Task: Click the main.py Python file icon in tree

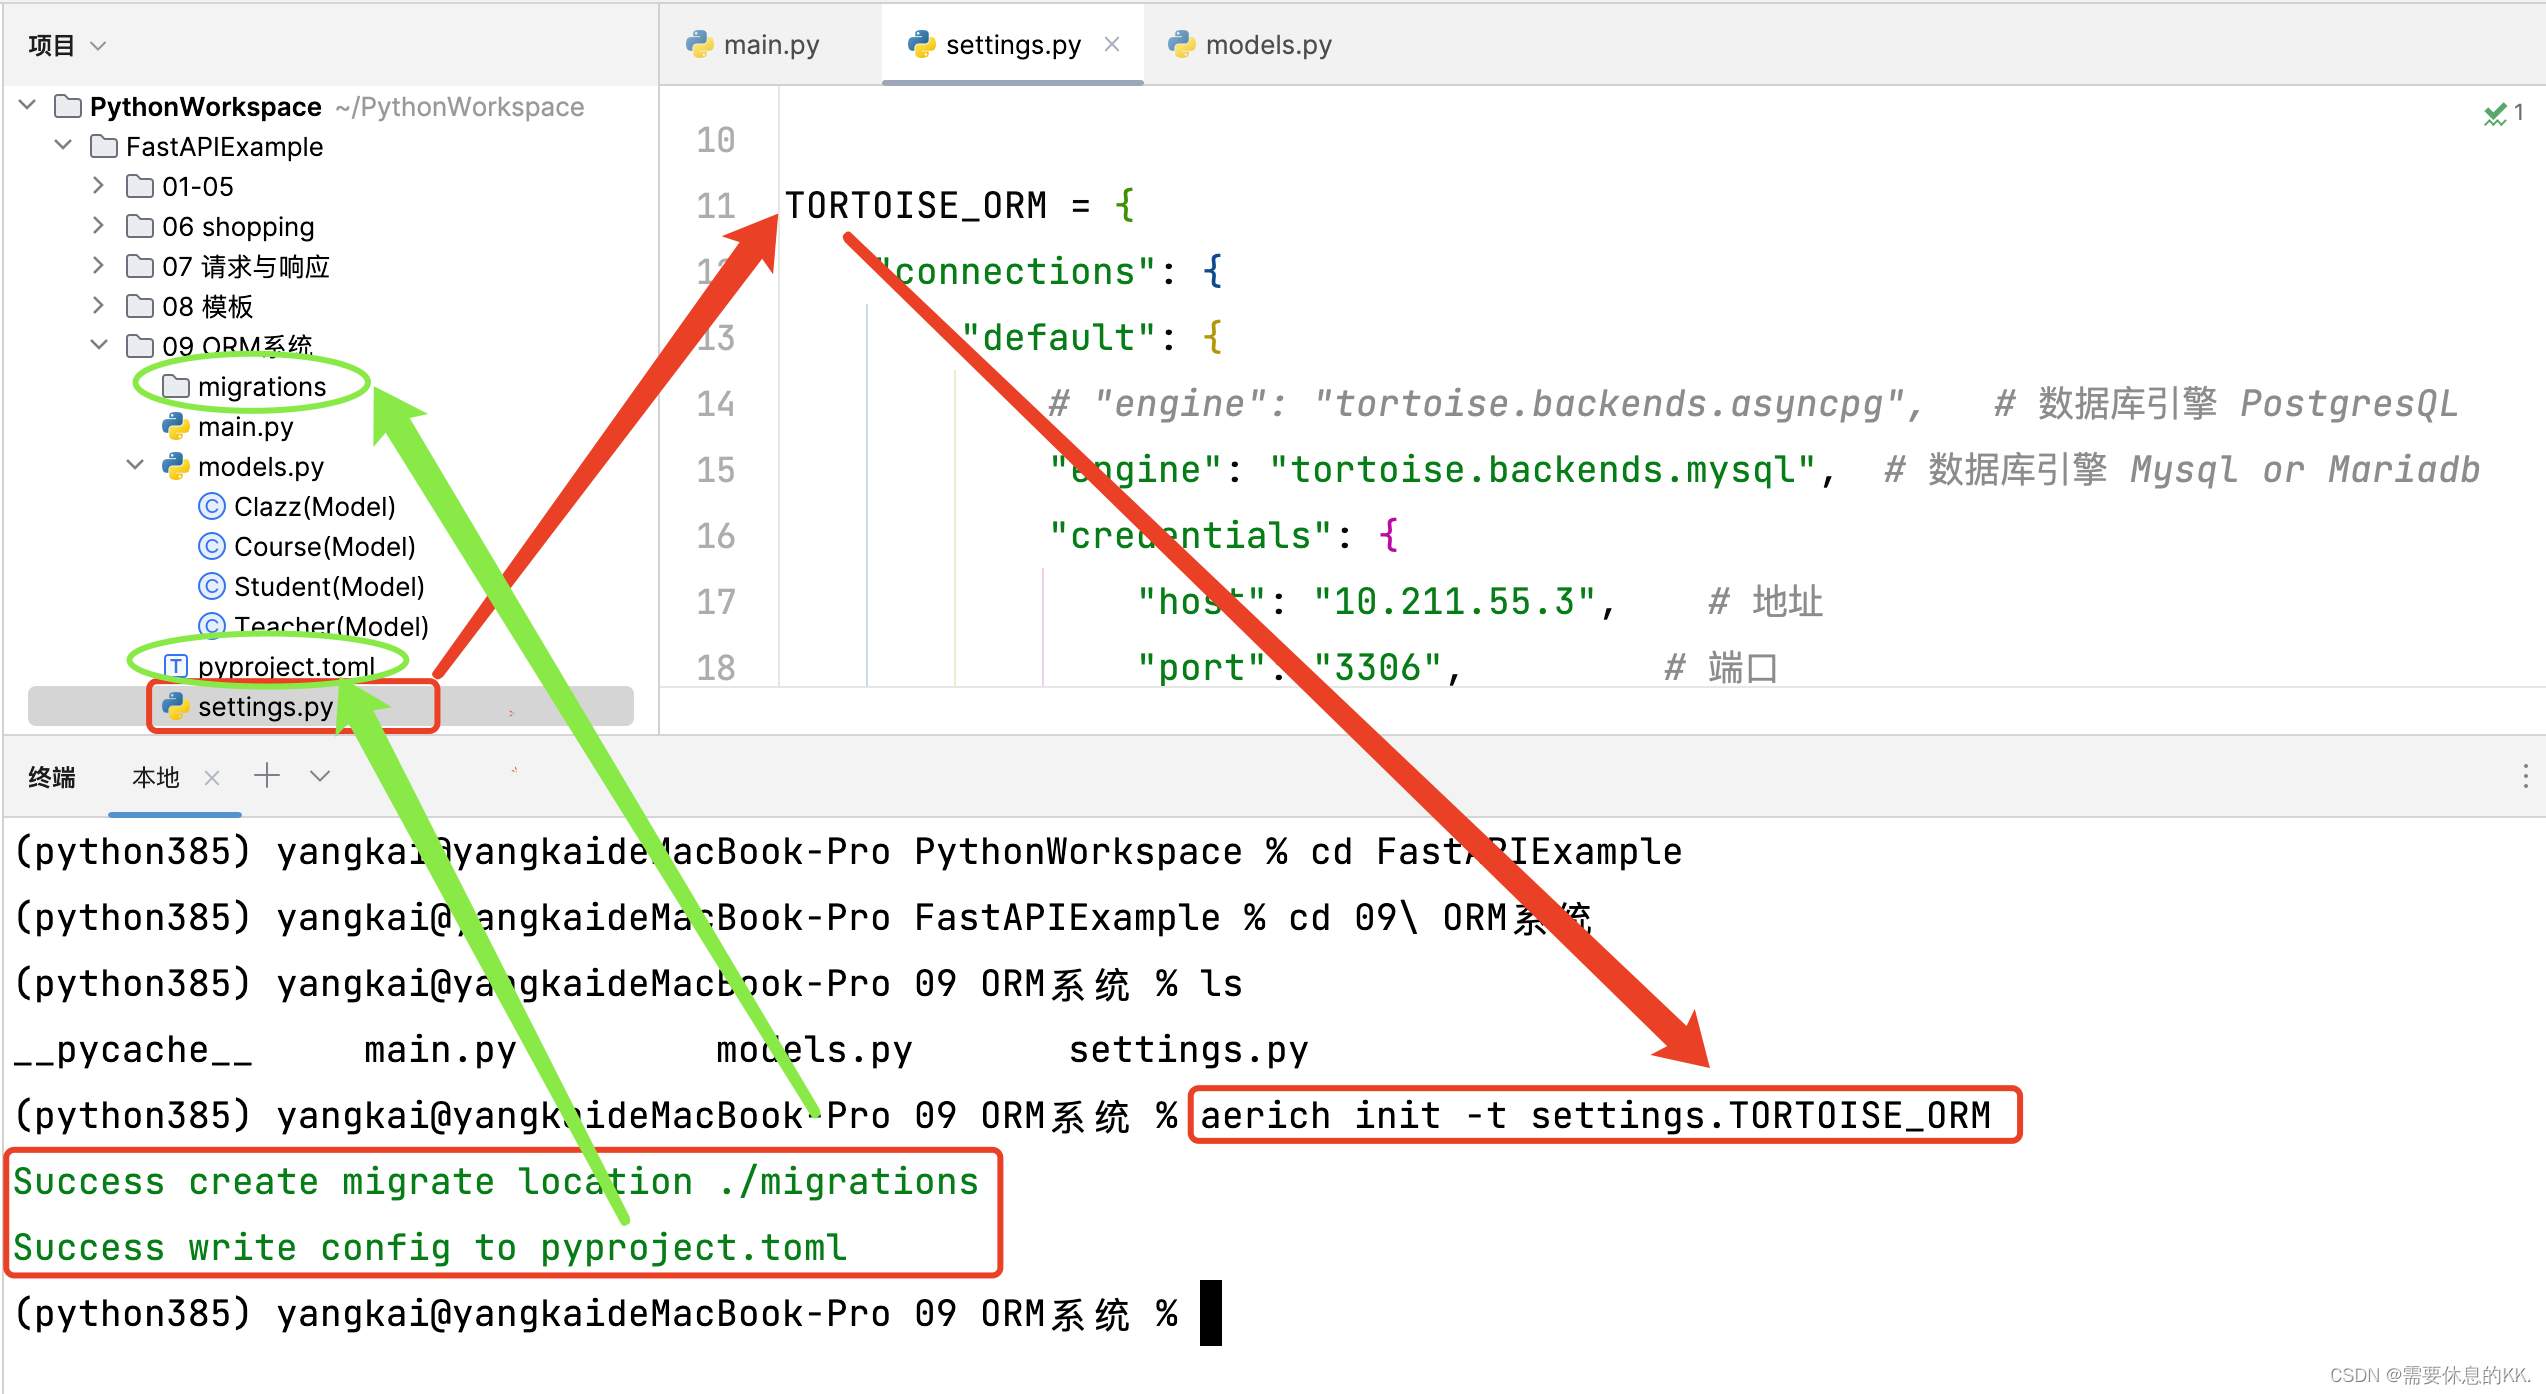Action: [175, 426]
